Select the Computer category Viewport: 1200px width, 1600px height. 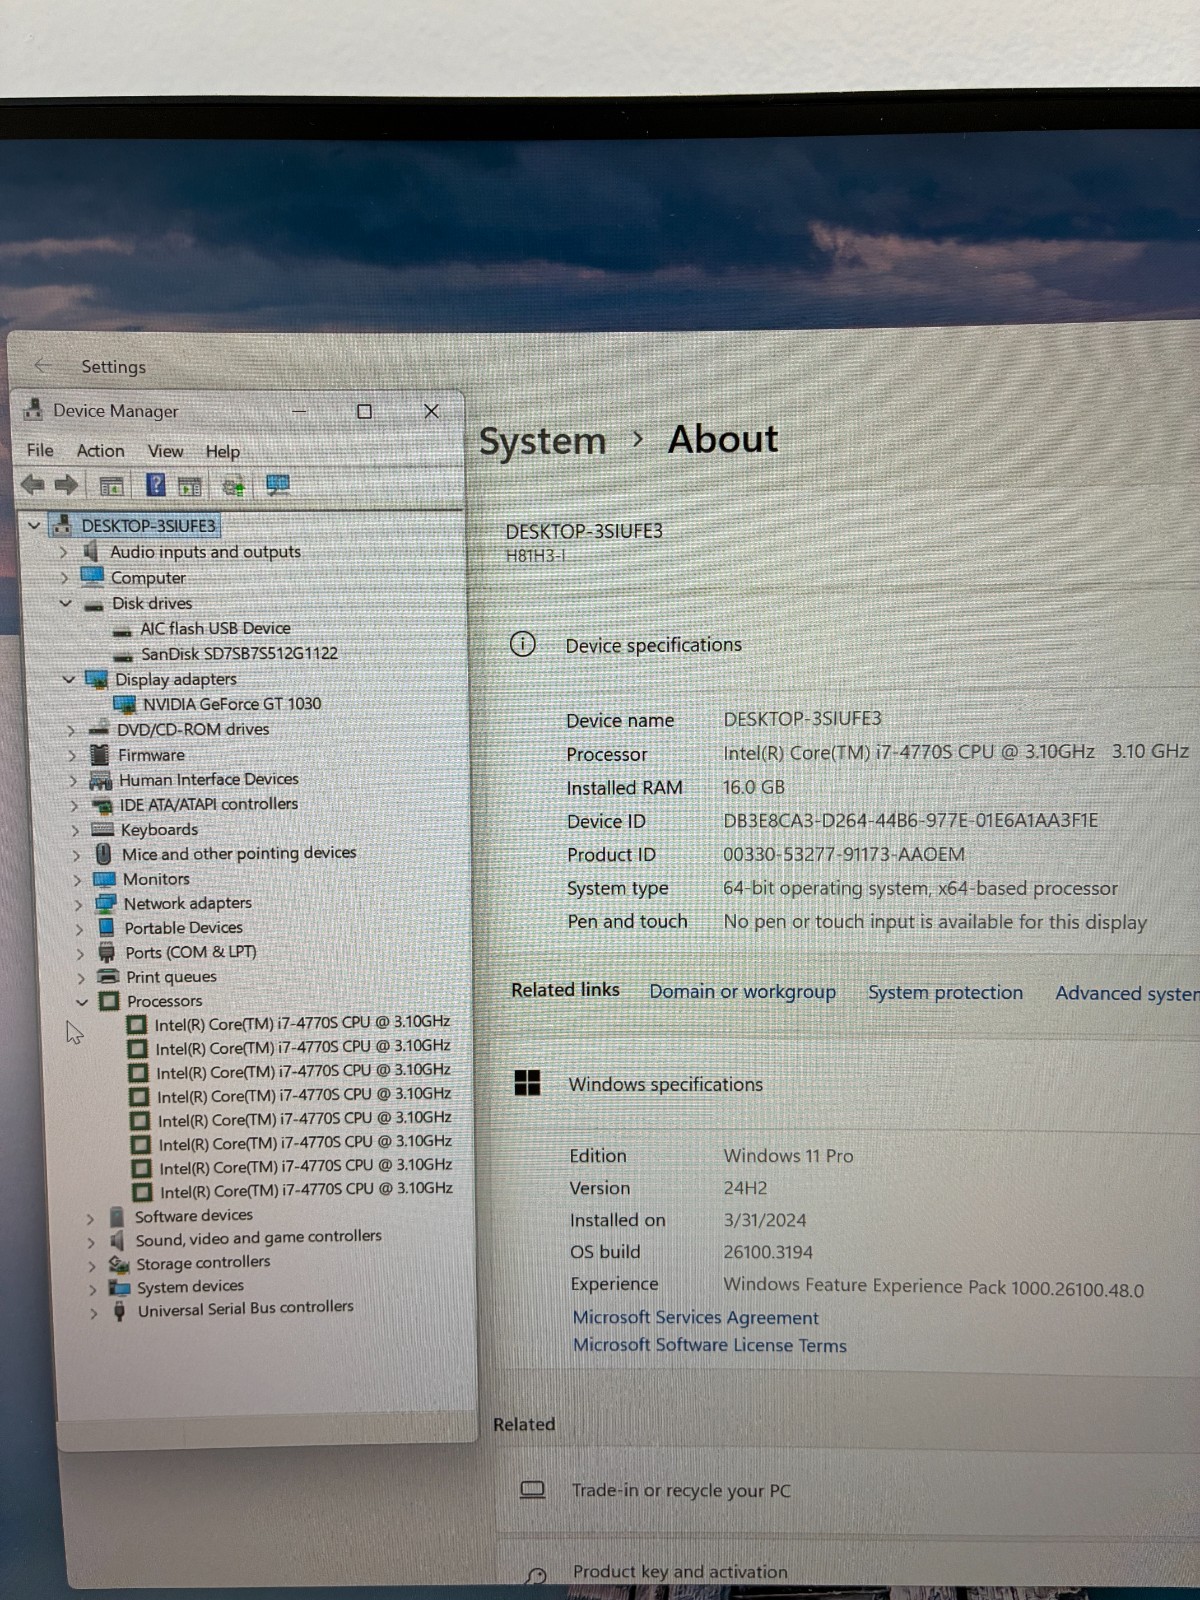click(148, 578)
